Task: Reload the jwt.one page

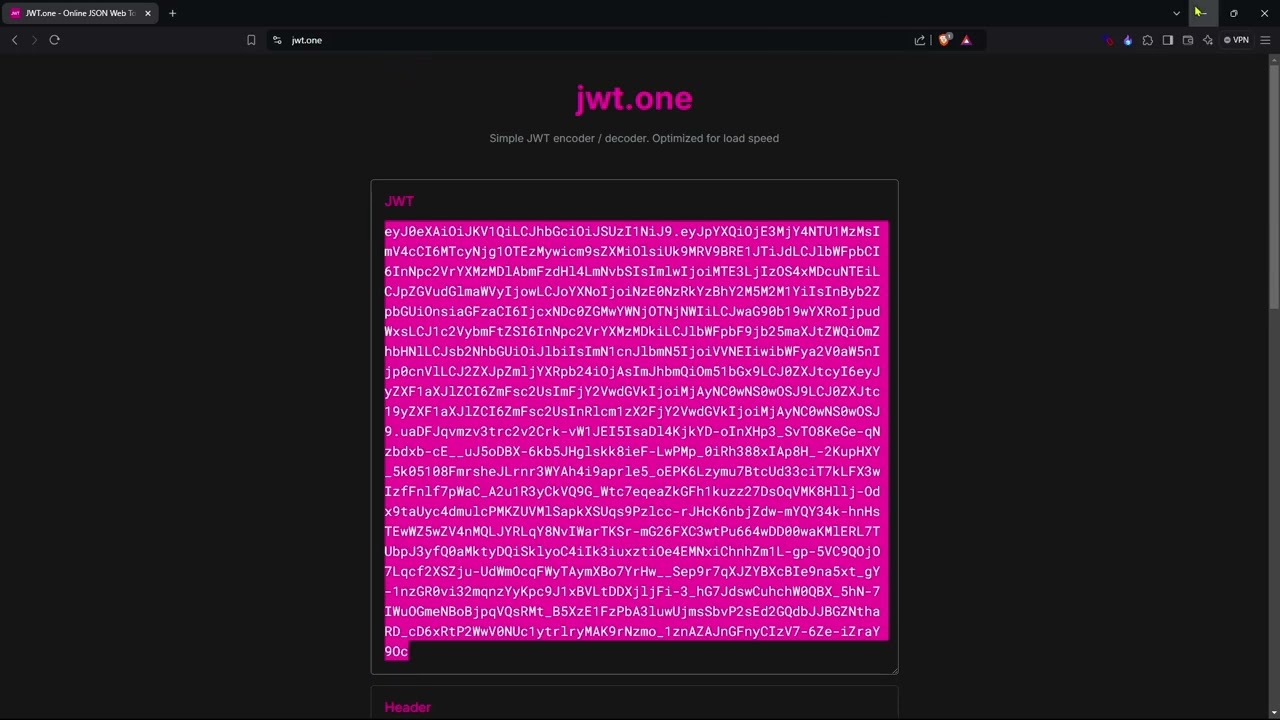Action: (54, 40)
